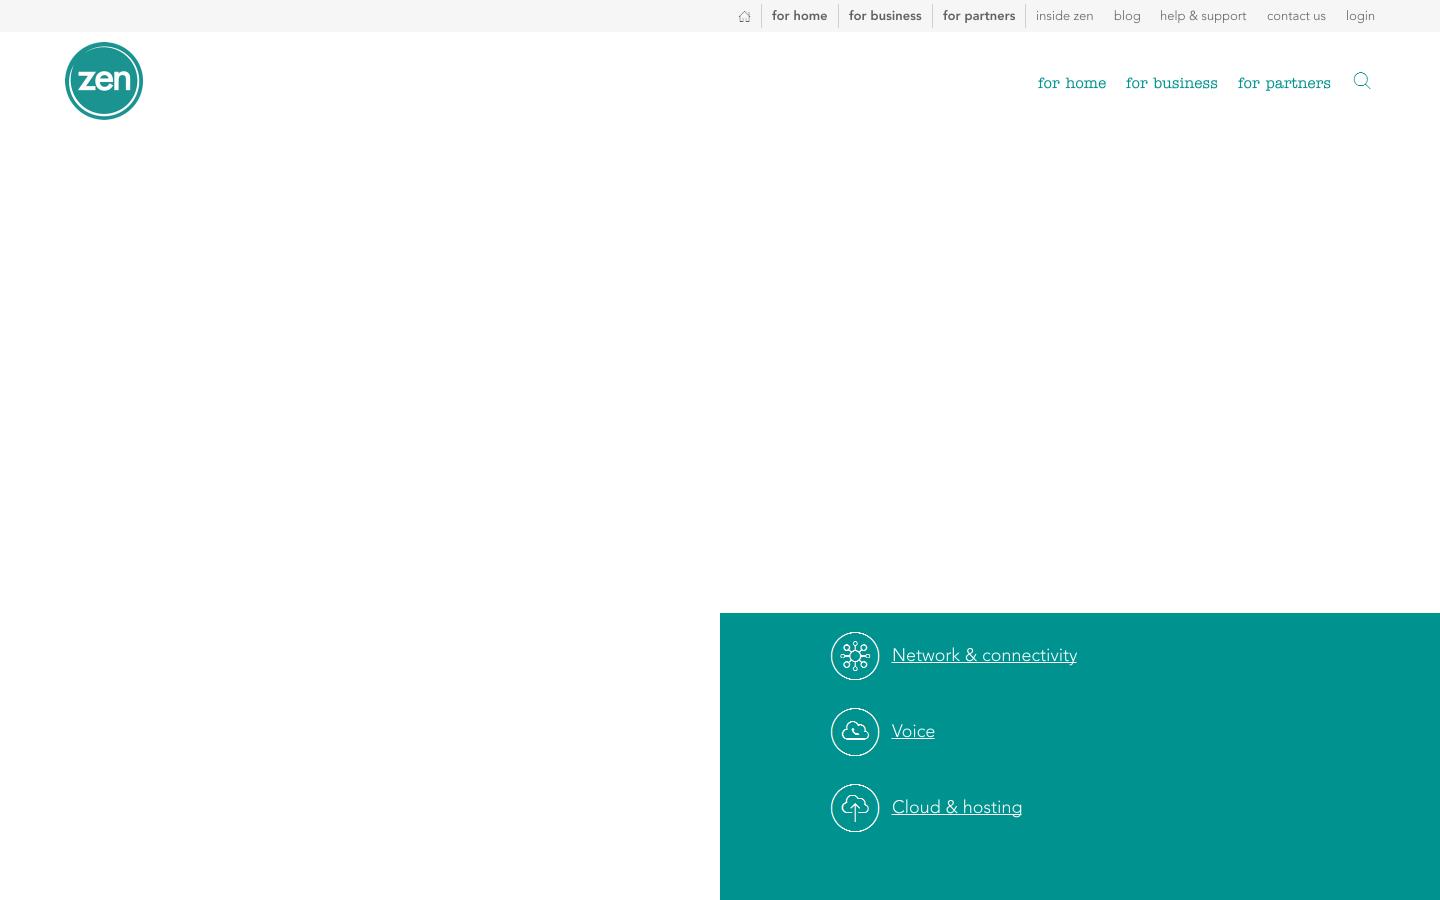This screenshot has height=900, width=1440.
Task: Click the Voice cloud icon
Action: click(x=855, y=731)
